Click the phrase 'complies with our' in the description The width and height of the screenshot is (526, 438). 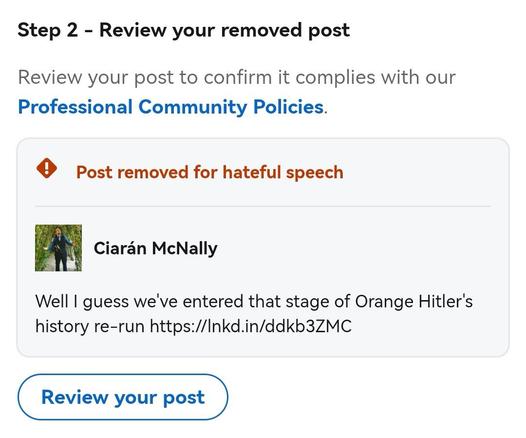point(375,78)
